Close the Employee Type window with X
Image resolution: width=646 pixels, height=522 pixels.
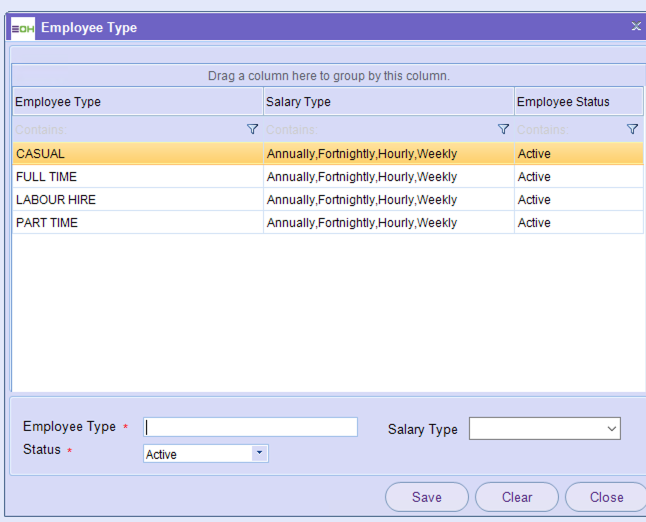coord(636,27)
